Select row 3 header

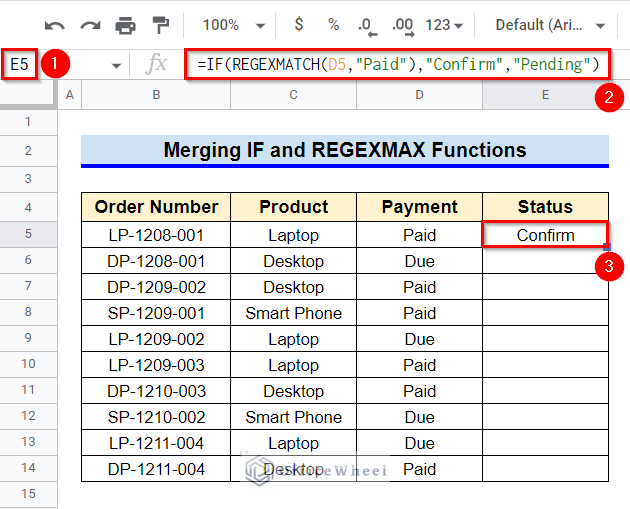click(28, 179)
